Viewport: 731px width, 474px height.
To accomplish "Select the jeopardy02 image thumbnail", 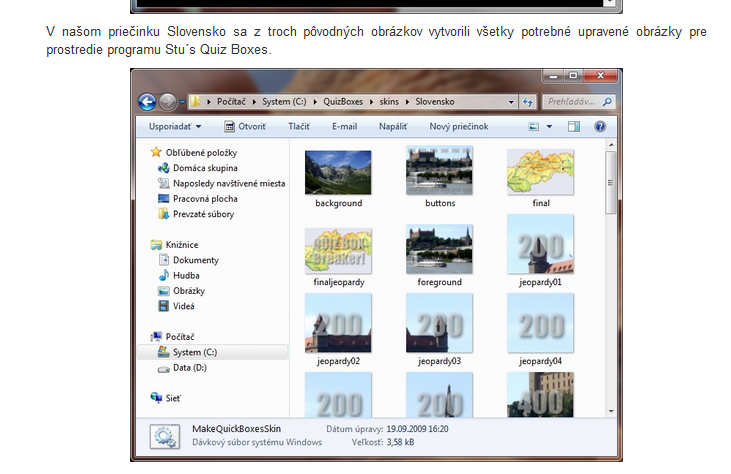I will 338,323.
